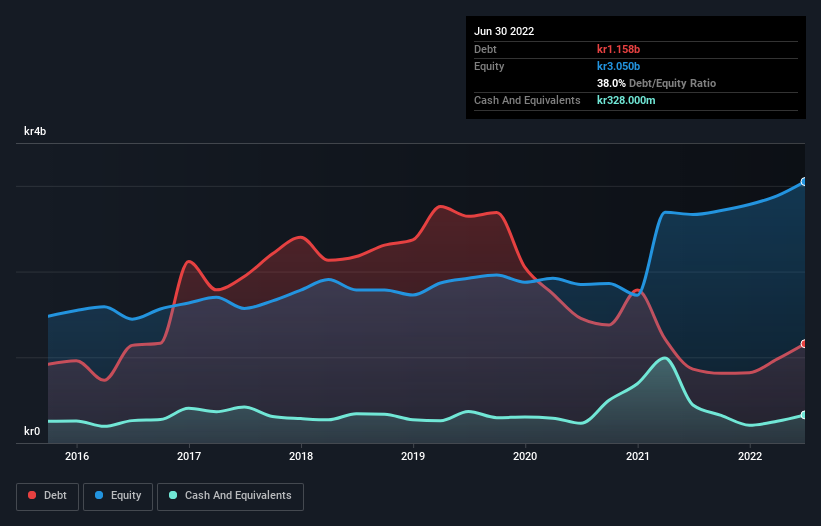The image size is (821, 526).
Task: Select the blue Equity endpoint marker on chart
Action: pos(804,182)
